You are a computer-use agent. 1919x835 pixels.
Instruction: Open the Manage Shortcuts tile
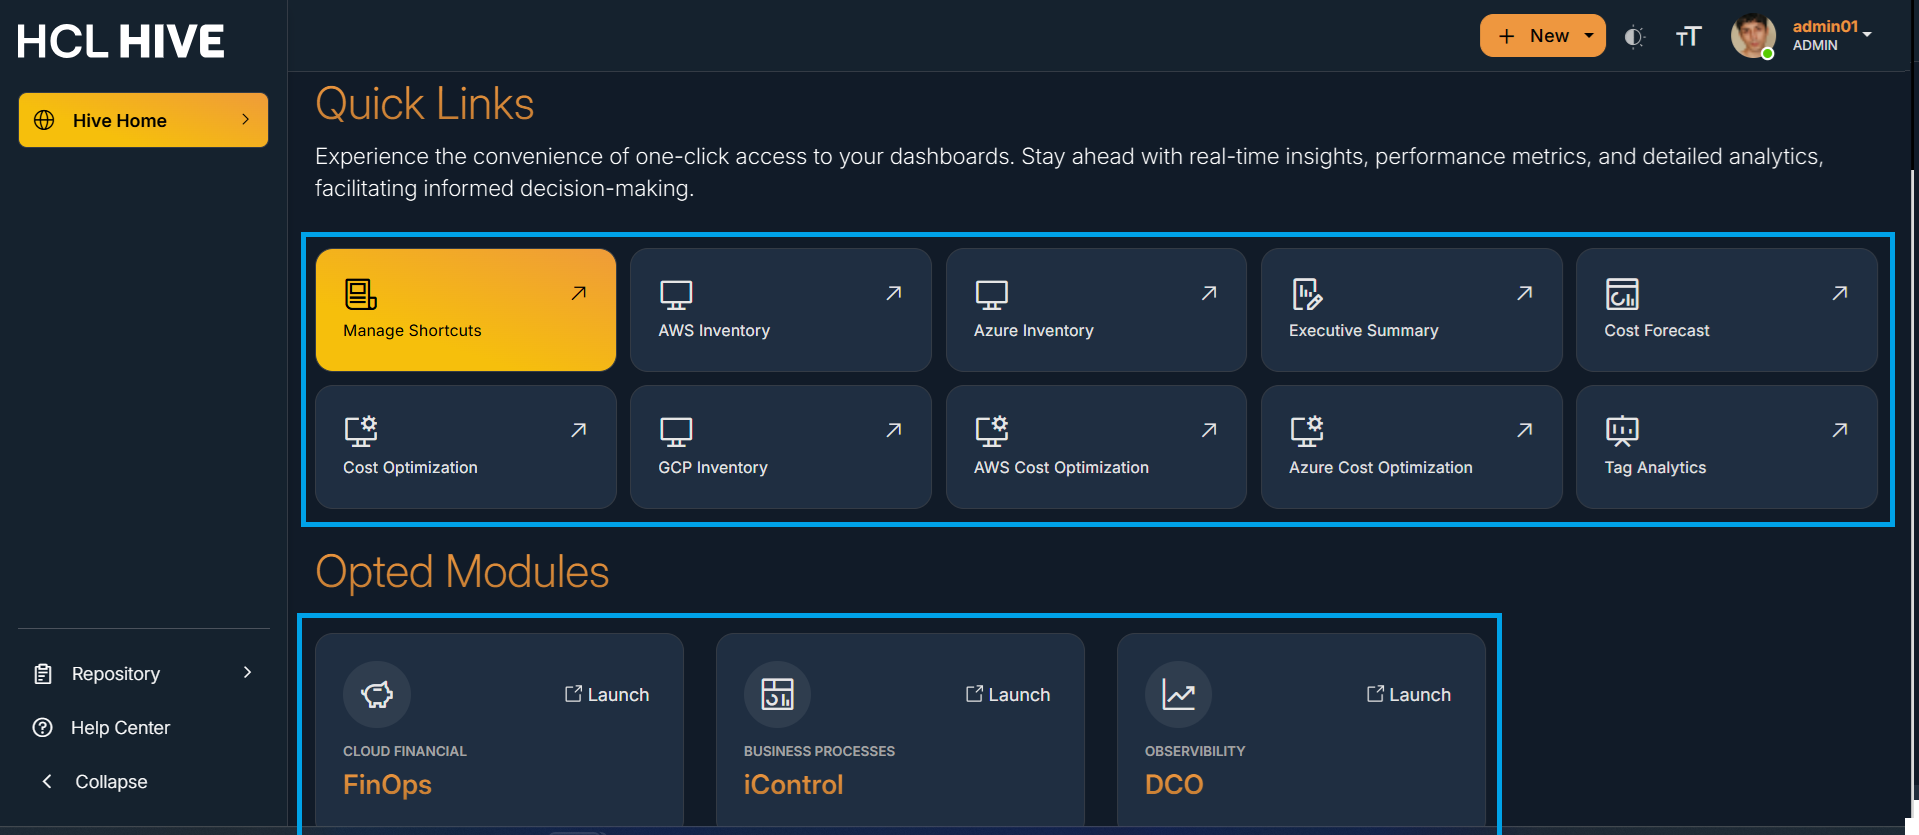[465, 310]
